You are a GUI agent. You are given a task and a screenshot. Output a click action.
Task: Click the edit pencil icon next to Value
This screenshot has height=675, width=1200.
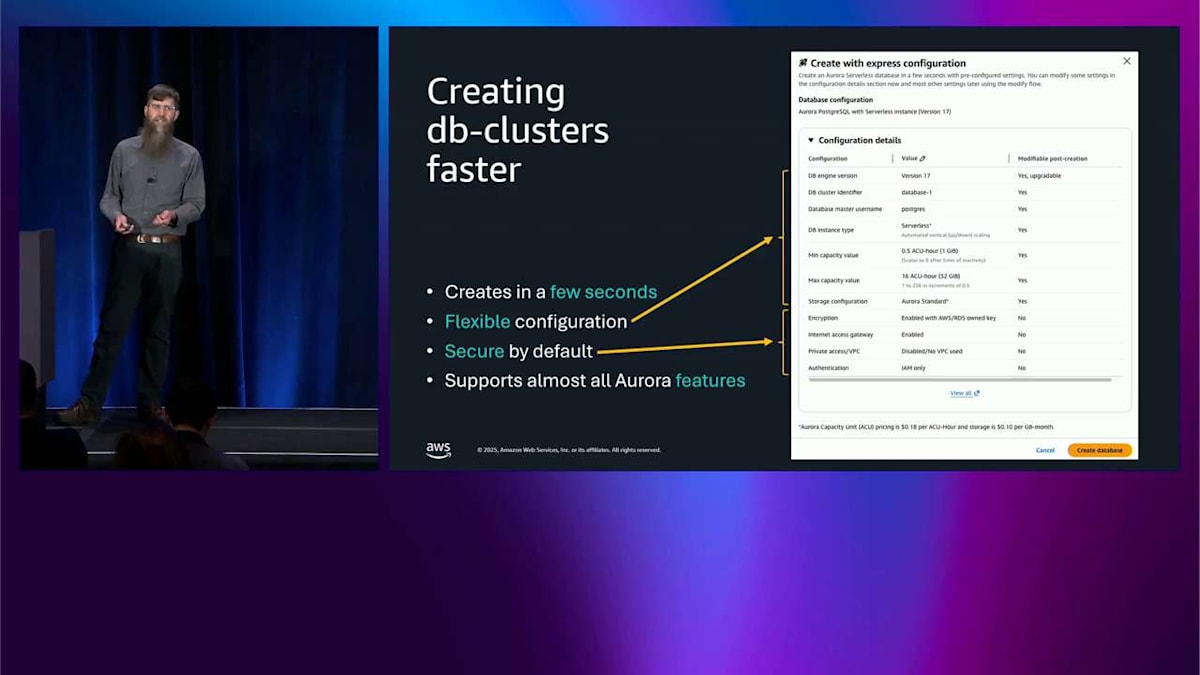click(x=922, y=158)
